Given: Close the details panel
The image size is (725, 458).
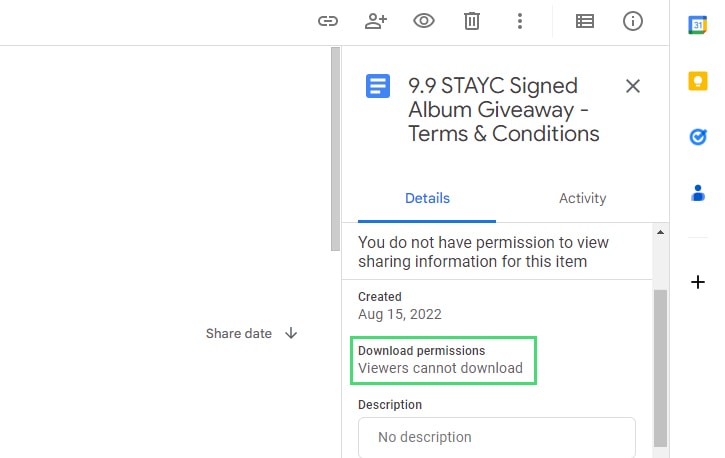Looking at the screenshot, I should 633,86.
